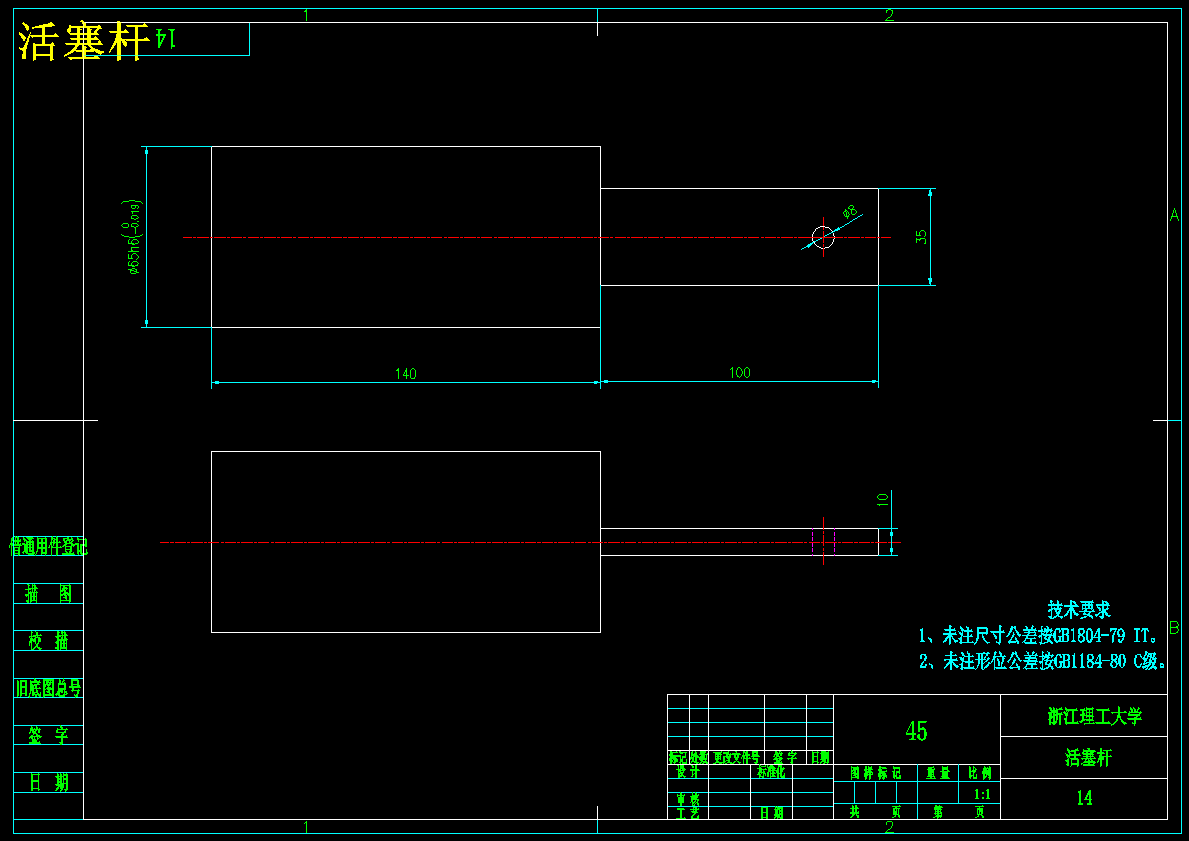Select 日期 in left margin strip
Viewport: 1189px width, 841px height.
pos(49,782)
